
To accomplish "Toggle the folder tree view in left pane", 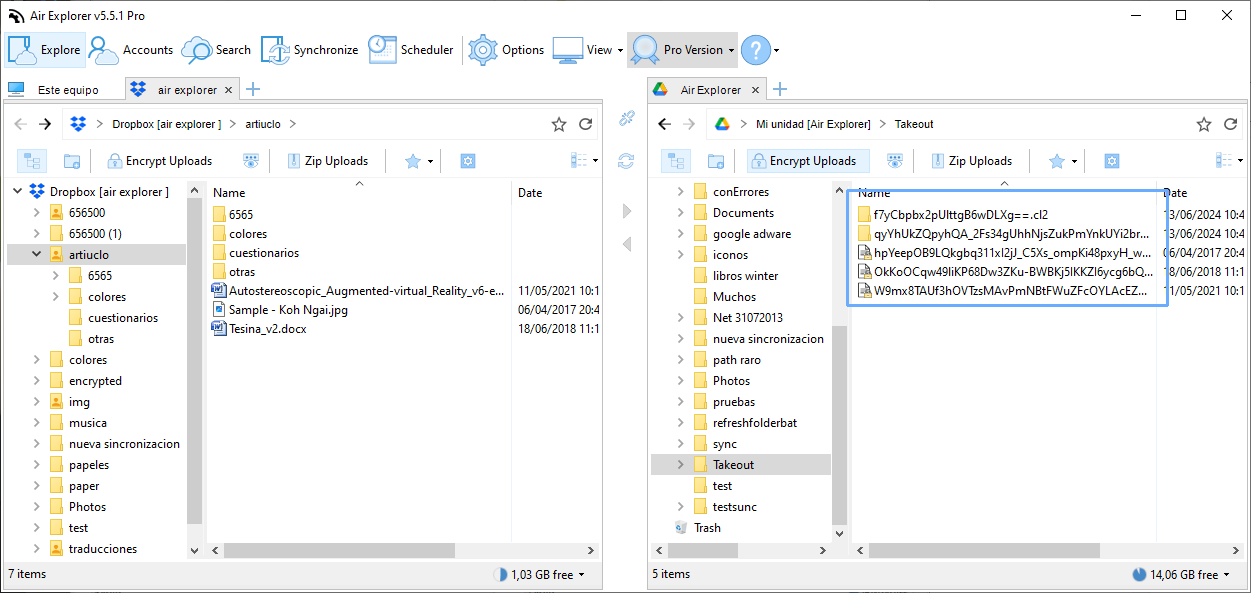I will click(x=31, y=160).
